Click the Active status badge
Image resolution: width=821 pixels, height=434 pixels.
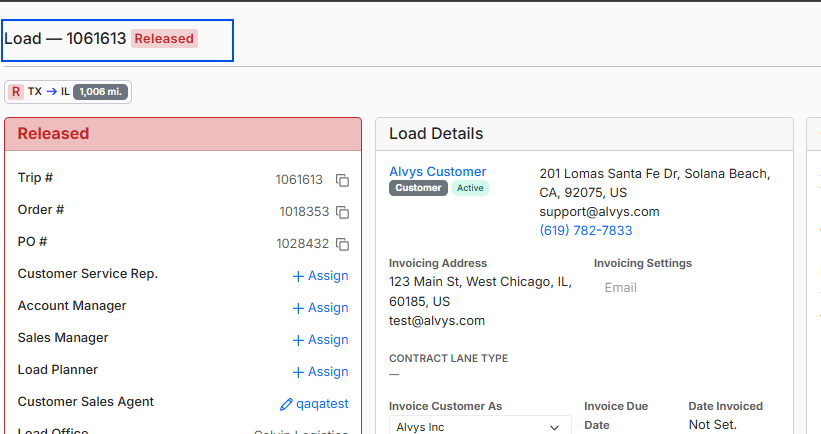[470, 188]
